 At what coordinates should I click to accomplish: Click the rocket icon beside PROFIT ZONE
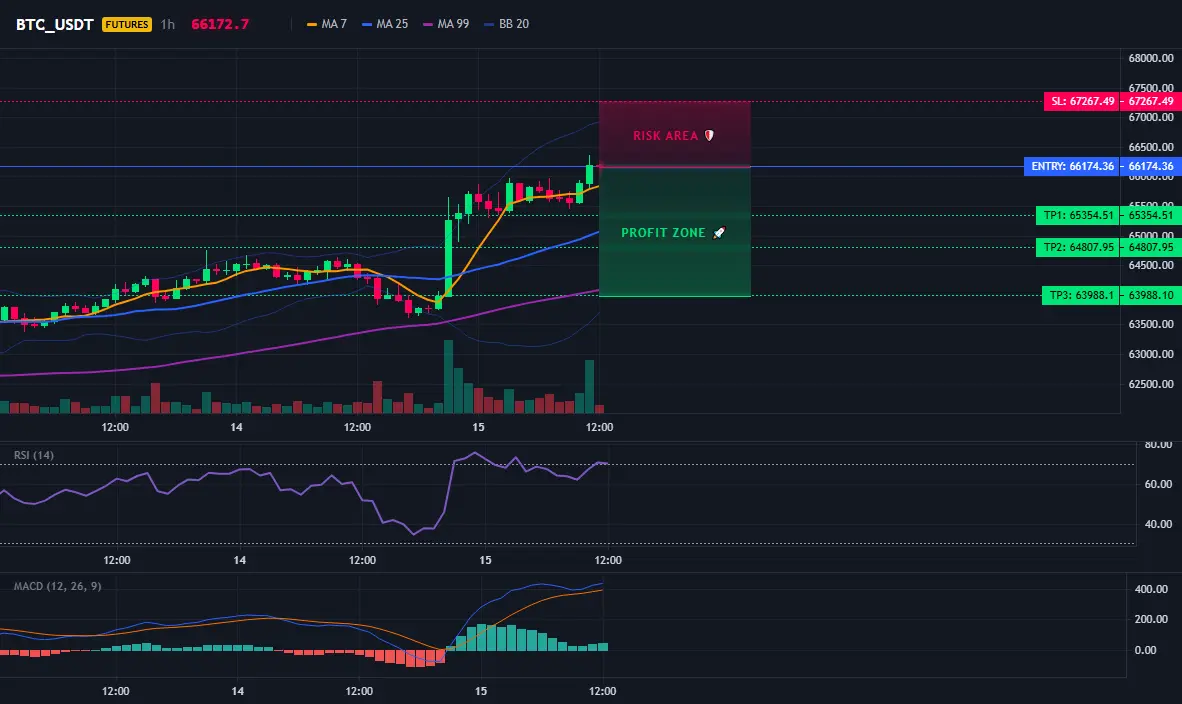point(719,233)
